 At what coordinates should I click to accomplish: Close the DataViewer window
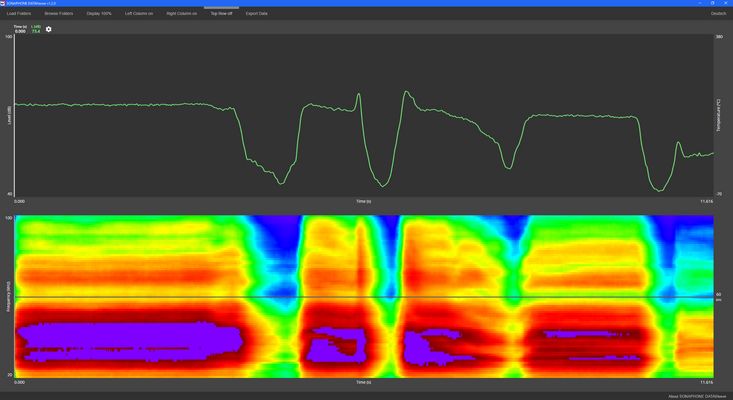pyautogui.click(x=722, y=4)
